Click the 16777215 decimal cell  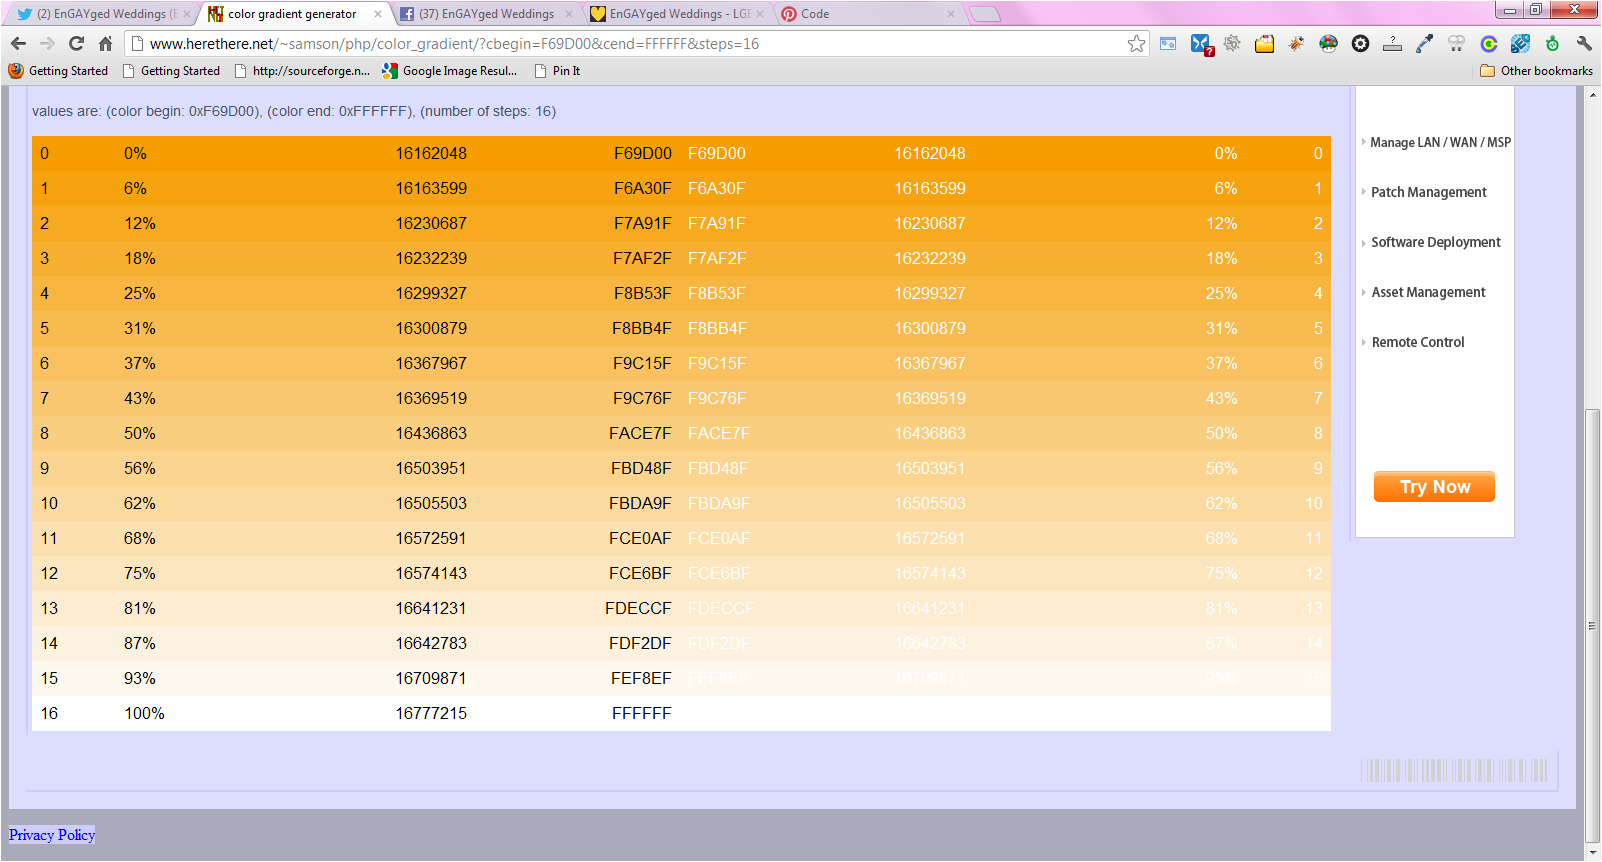coord(431,713)
